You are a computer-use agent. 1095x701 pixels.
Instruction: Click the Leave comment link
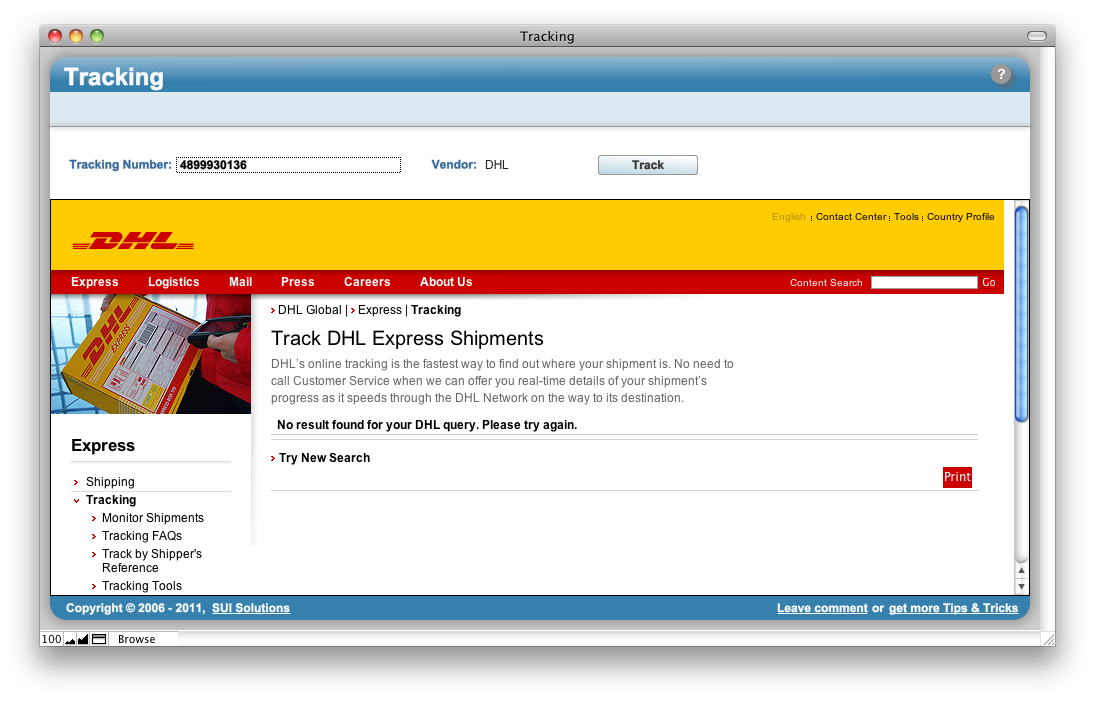(x=822, y=608)
